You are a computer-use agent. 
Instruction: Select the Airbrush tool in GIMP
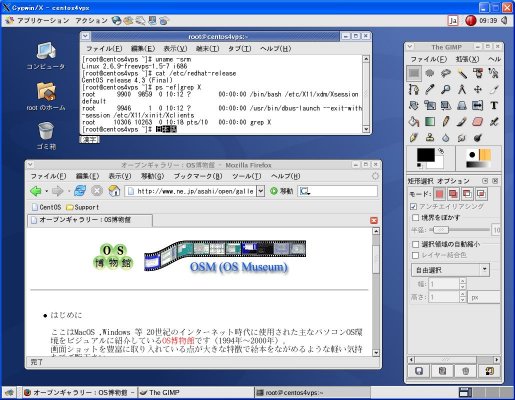[494, 122]
